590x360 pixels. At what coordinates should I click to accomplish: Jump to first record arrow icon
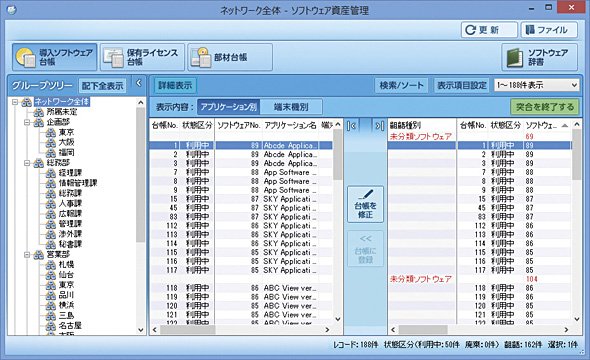point(351,126)
